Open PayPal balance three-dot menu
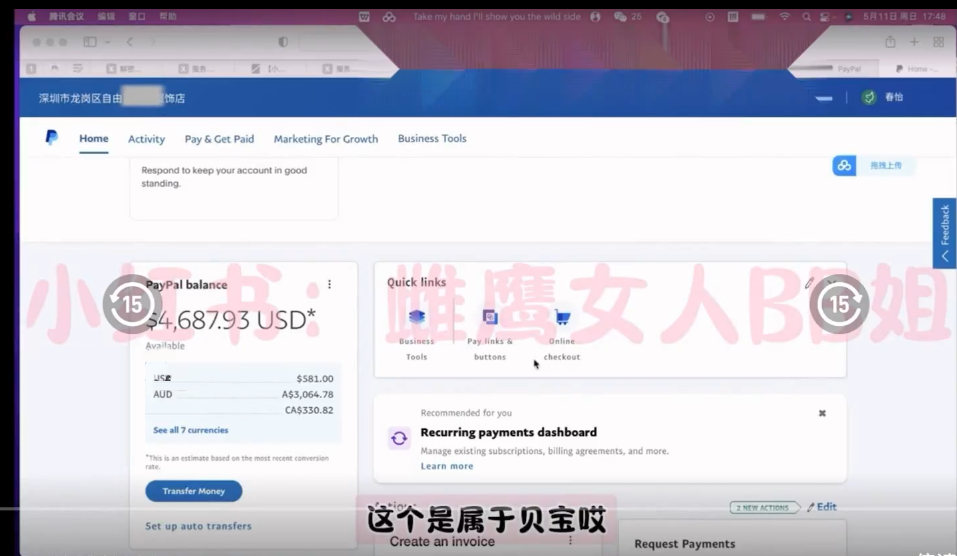 [329, 284]
